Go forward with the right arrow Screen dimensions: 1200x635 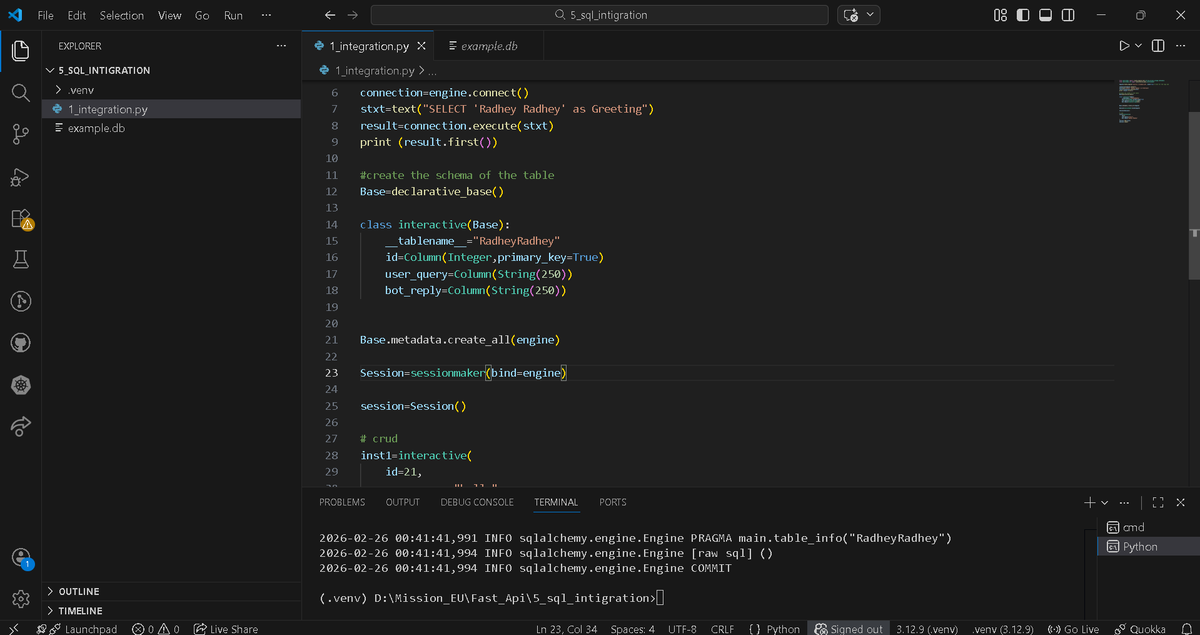click(353, 15)
